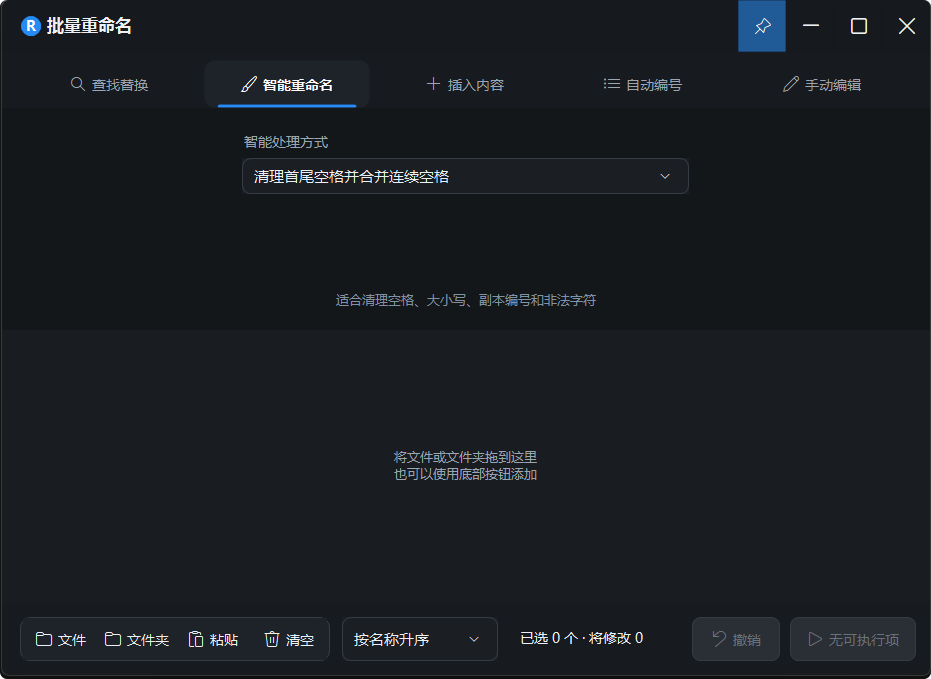Open the 插入内容 tab
The width and height of the screenshot is (931, 679).
(x=465, y=84)
